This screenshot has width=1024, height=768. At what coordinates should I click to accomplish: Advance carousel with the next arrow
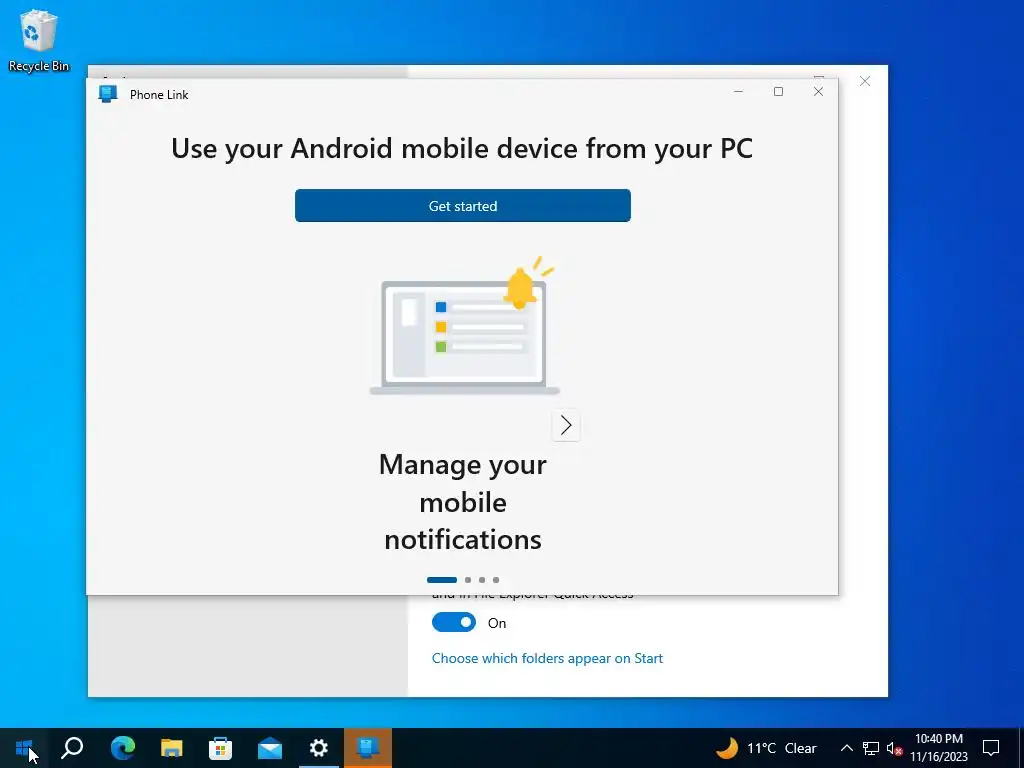tap(566, 425)
